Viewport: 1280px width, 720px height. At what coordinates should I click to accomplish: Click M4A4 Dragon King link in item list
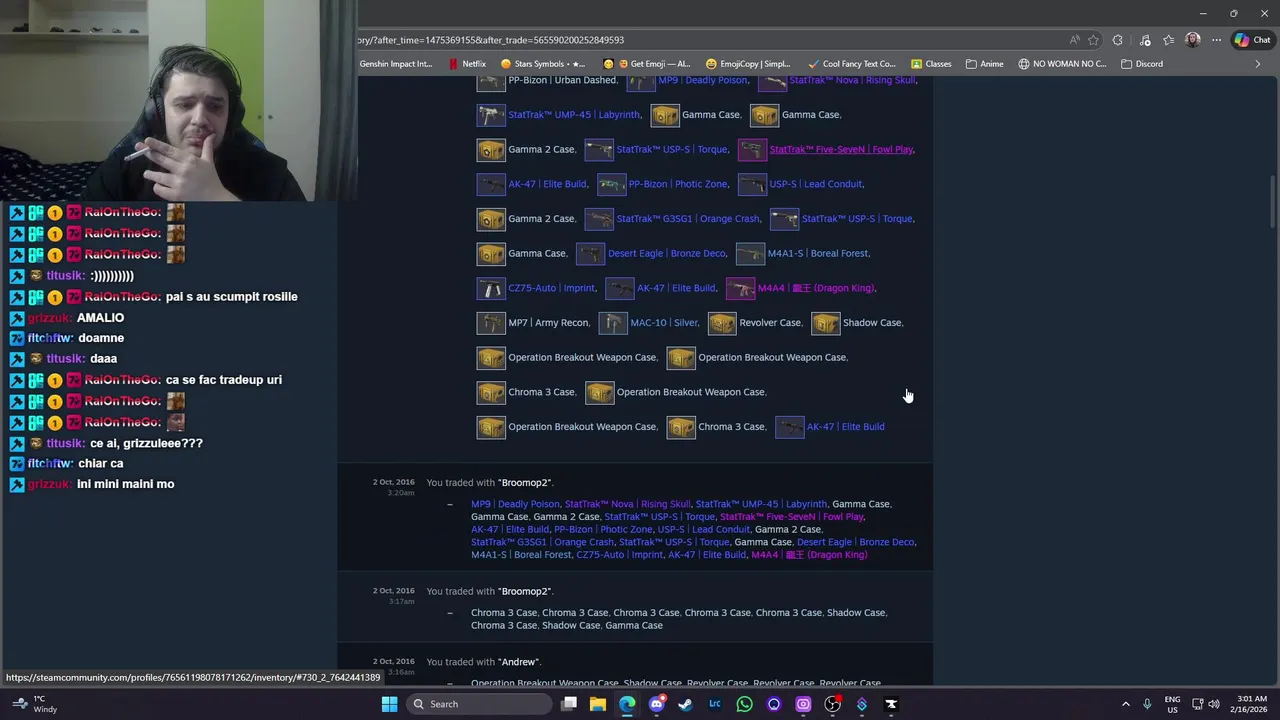(x=816, y=288)
